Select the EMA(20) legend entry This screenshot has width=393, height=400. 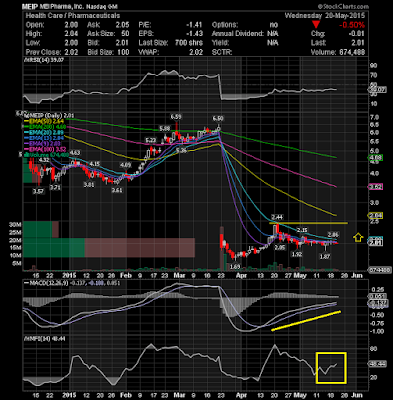coord(45,132)
